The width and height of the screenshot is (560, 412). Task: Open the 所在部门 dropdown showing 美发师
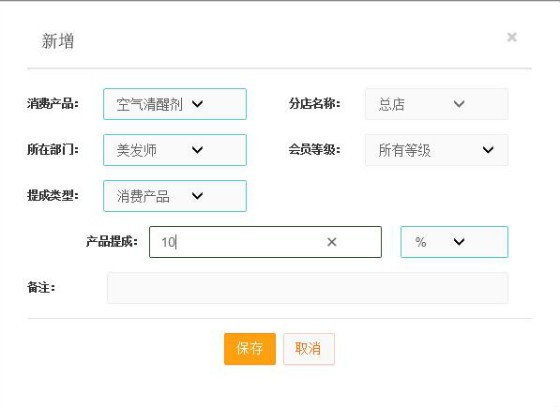coord(175,150)
